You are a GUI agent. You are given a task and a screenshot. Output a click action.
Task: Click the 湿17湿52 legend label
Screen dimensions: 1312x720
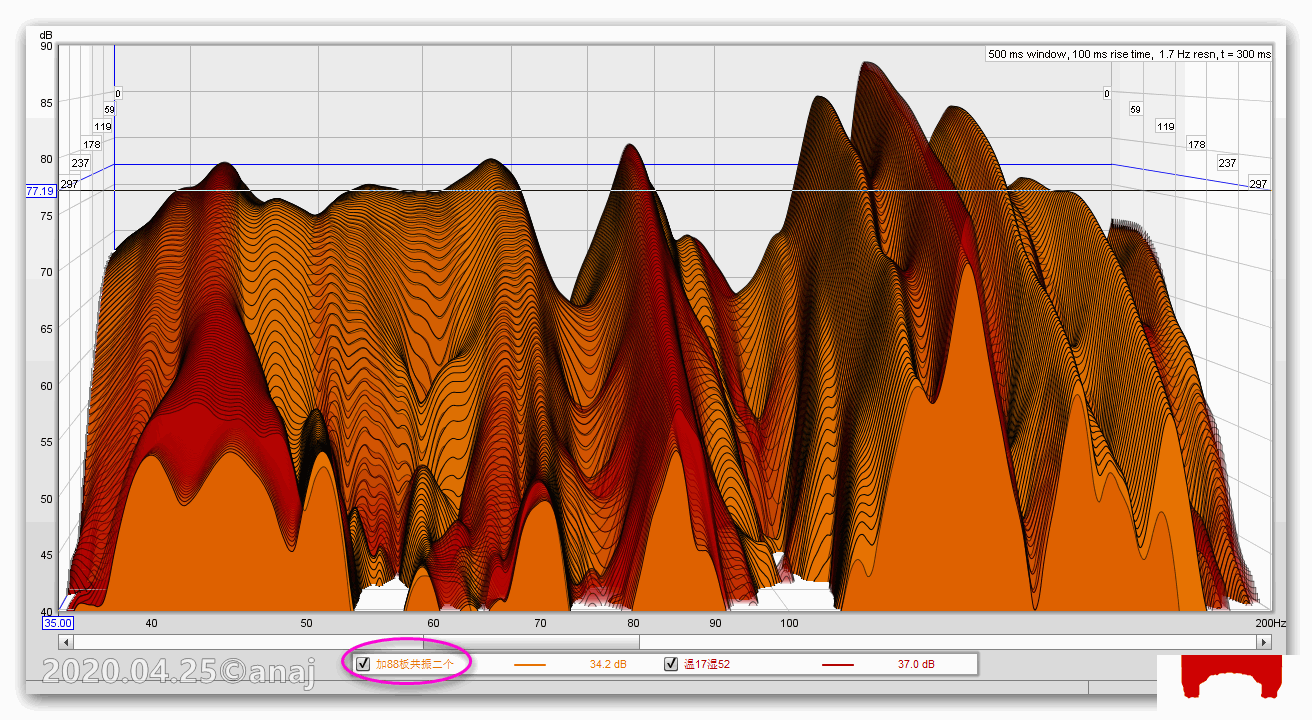click(x=707, y=664)
